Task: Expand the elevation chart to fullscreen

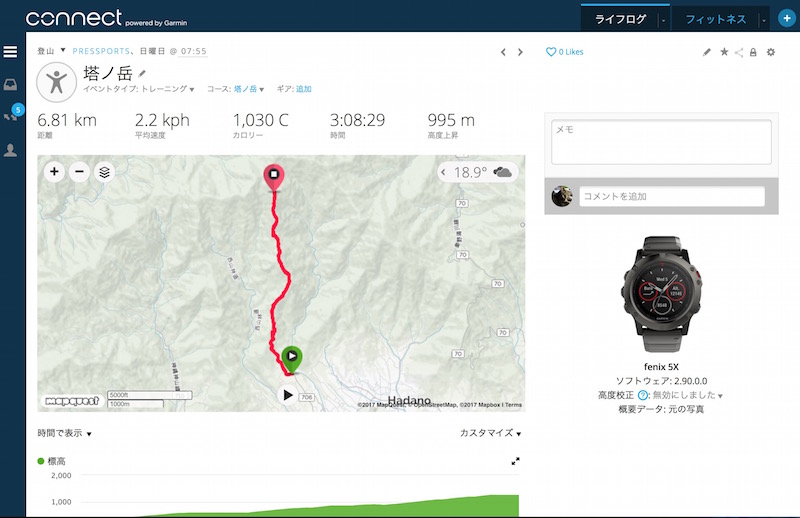Action: (515, 461)
